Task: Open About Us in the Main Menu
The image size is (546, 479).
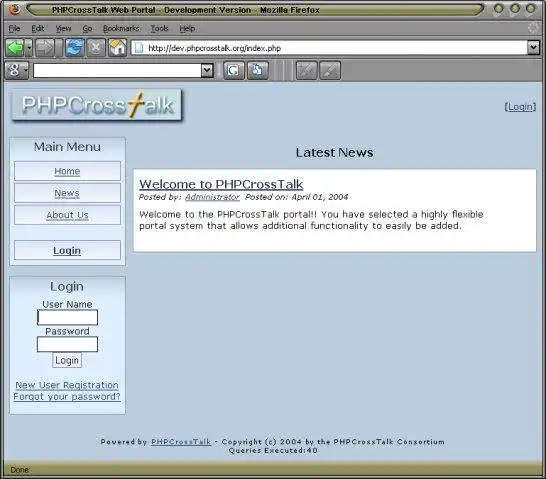Action: (x=68, y=215)
